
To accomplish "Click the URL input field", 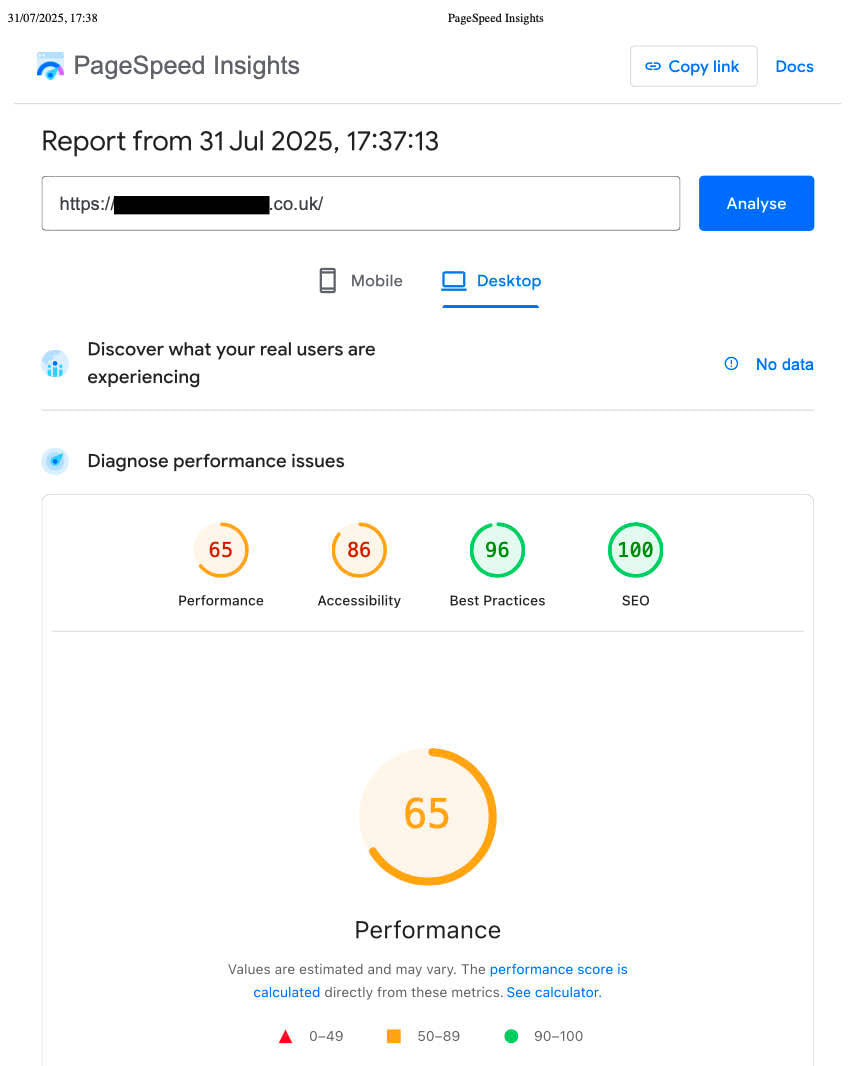I will click(x=360, y=203).
